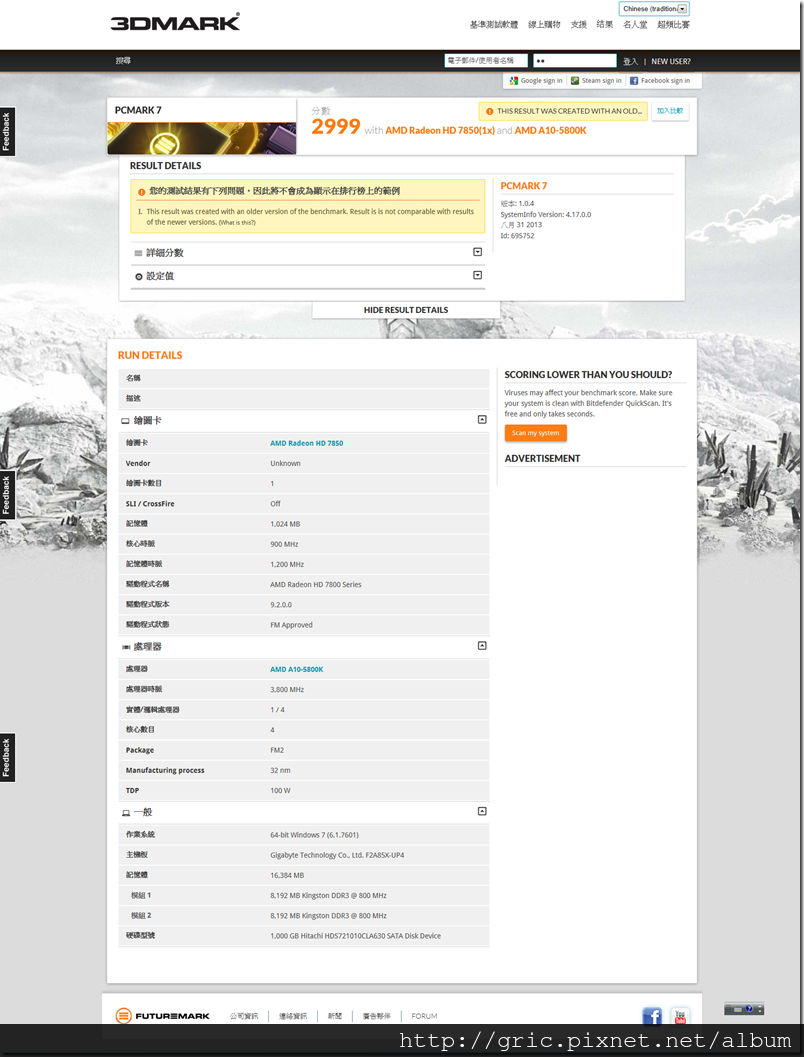Open the Chinese (traditional) language dropdown
The width and height of the screenshot is (804, 1057).
654,9
